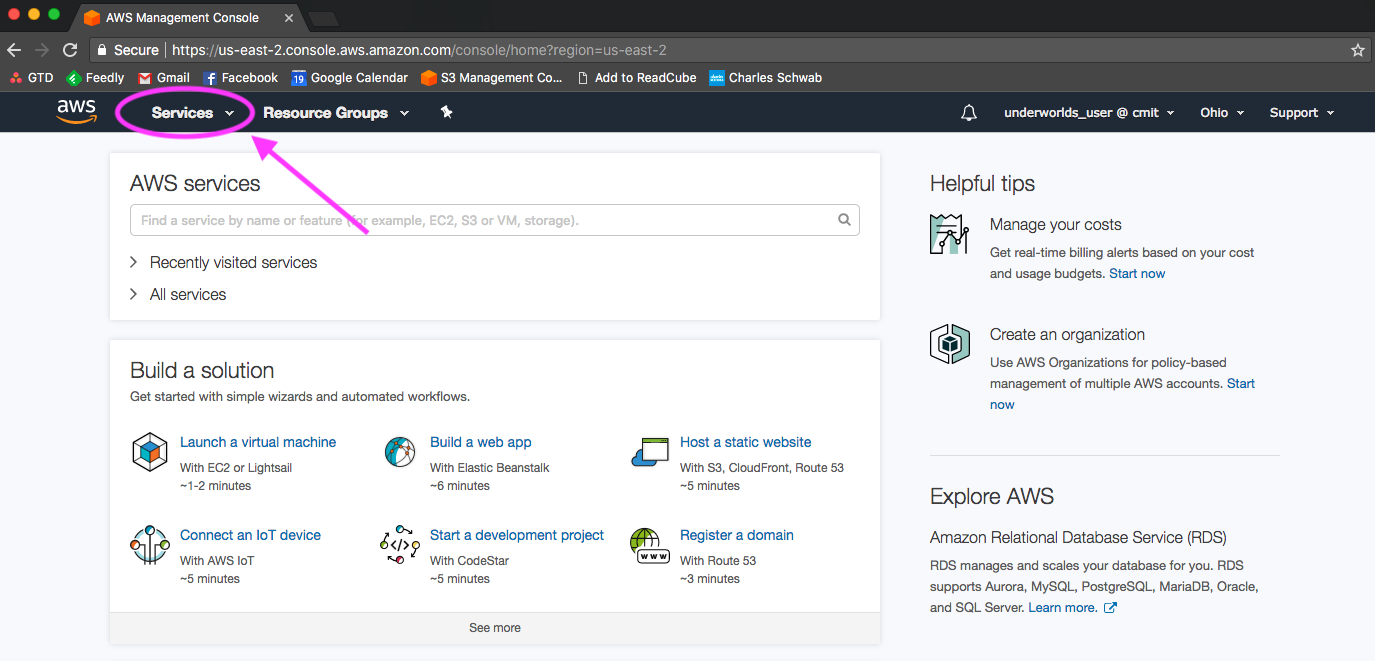Click the With EC2 or Lightsail text
Viewport: 1375px width, 661px height.
(236, 467)
